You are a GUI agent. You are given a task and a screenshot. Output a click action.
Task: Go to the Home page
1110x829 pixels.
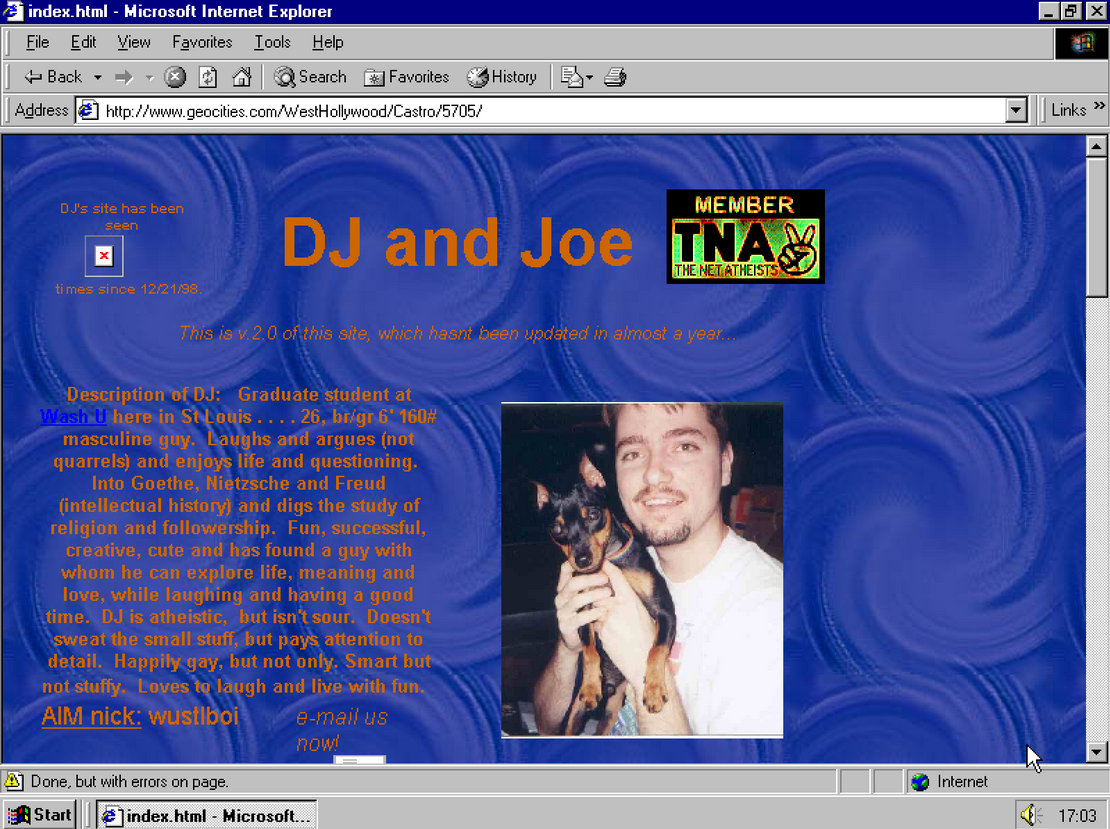(x=241, y=77)
